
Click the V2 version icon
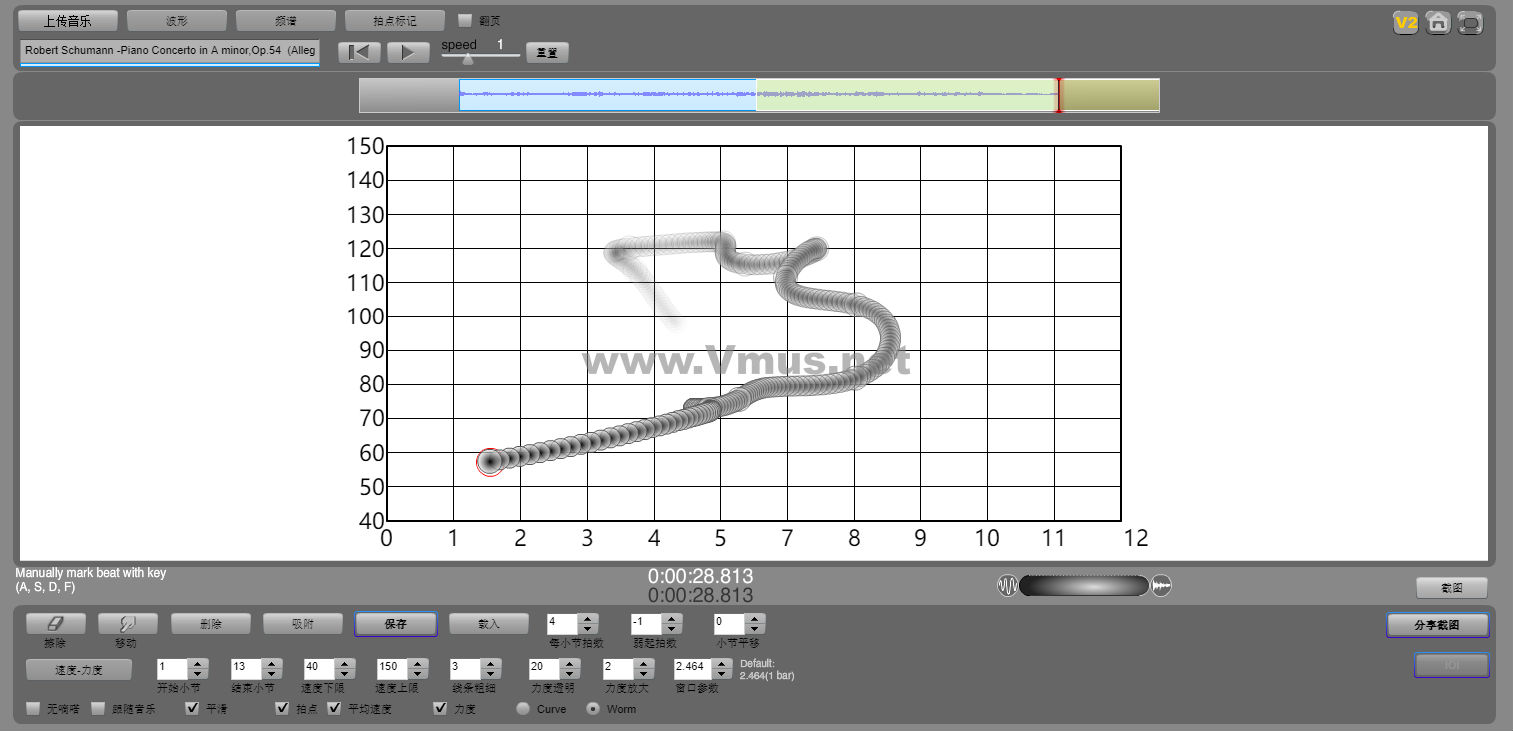(1406, 23)
